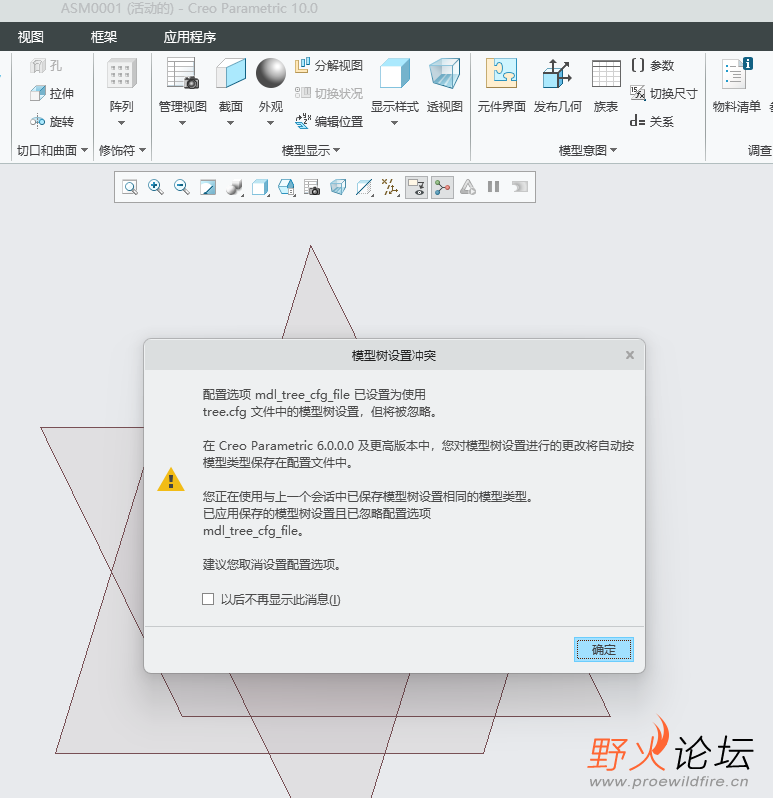Viewport: 773px width, 798px height.
Task: Select the Extrude (拉伸) tool
Action: tap(52, 93)
